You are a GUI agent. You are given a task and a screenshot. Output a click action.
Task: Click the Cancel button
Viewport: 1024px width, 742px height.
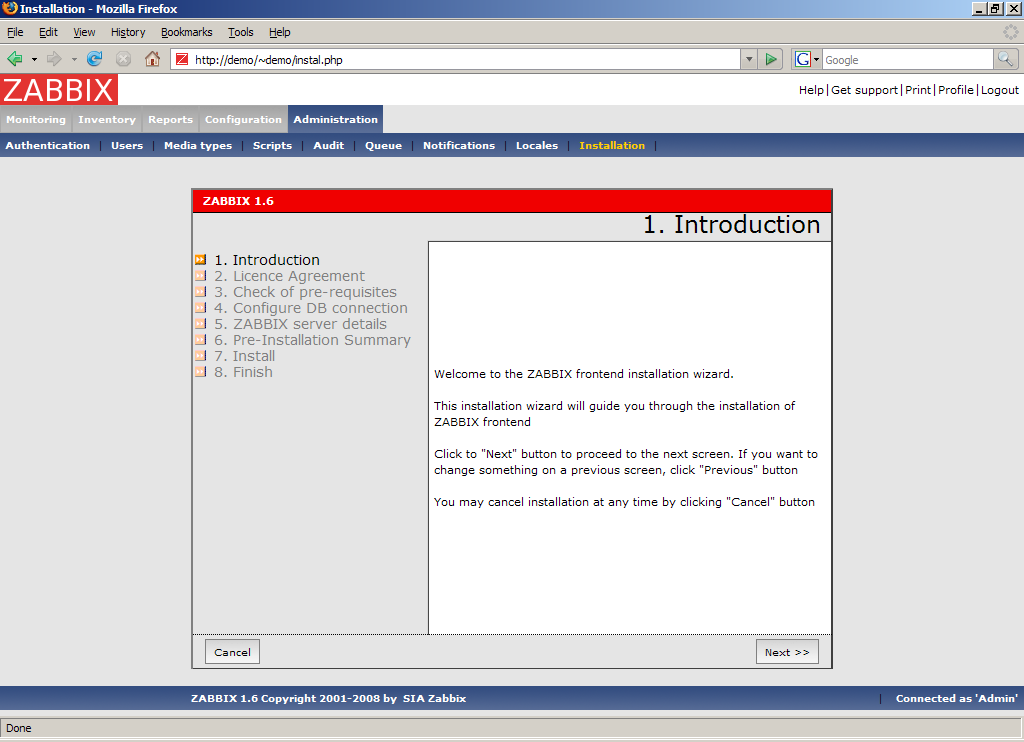coord(232,652)
